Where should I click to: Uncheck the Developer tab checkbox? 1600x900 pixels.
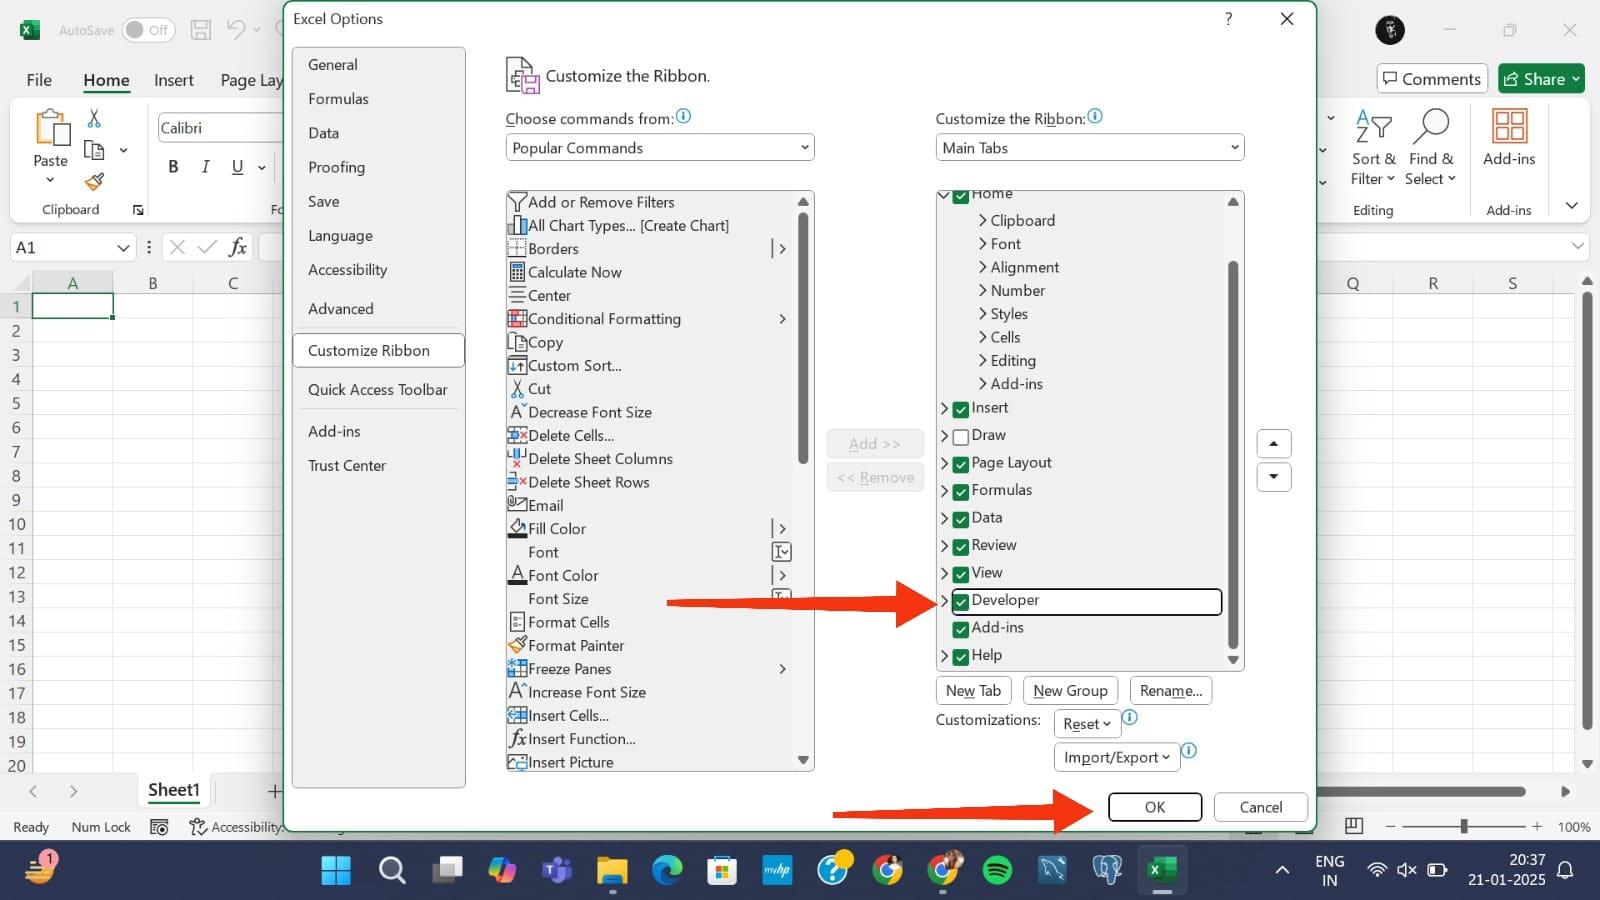tap(961, 601)
